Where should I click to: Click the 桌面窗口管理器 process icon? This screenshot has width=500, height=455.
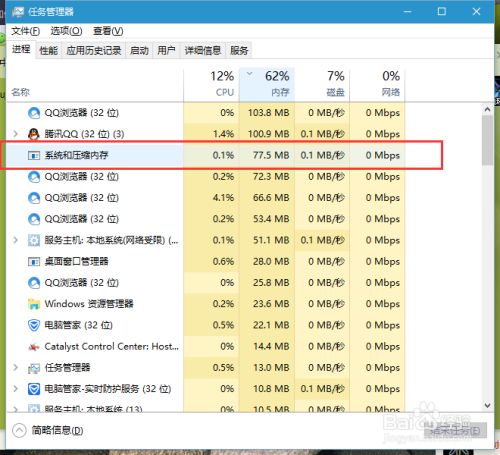[x=34, y=262]
